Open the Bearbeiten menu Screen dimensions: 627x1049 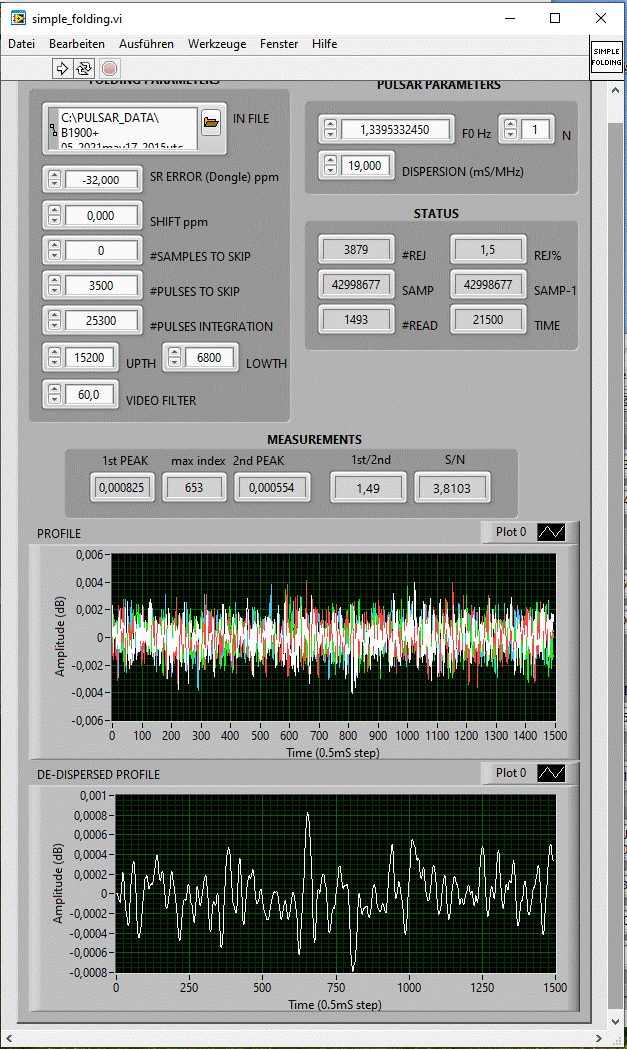pyautogui.click(x=77, y=43)
